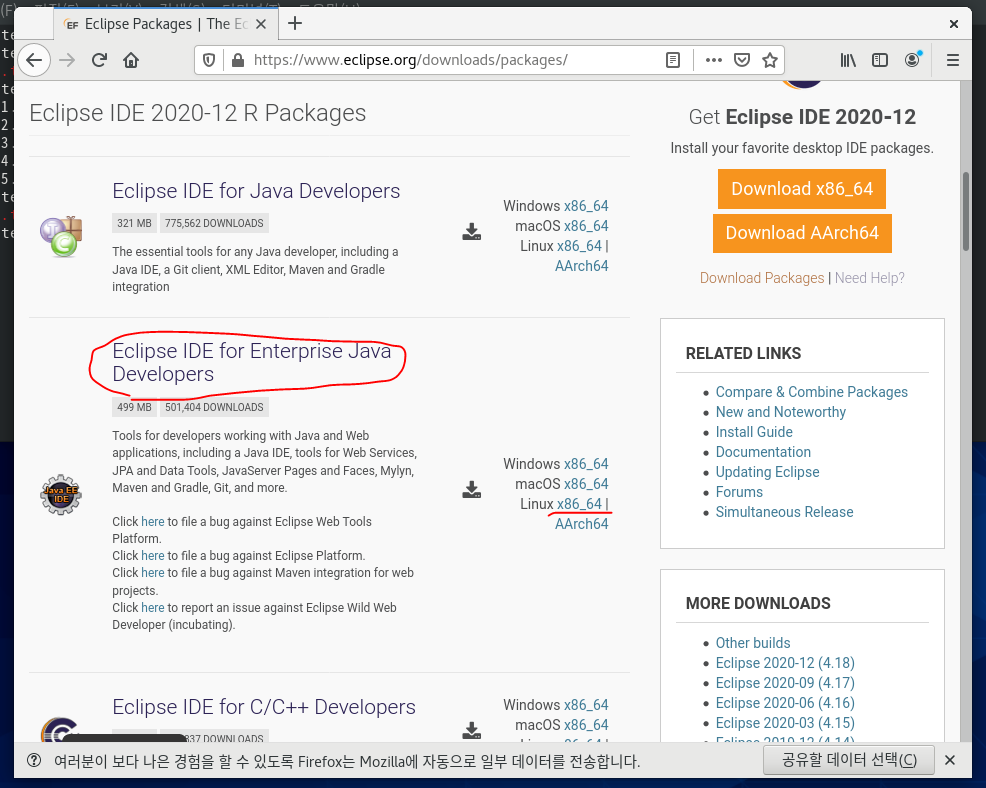Open the Download Packages link
Screen dimensions: 986x788
[762, 278]
